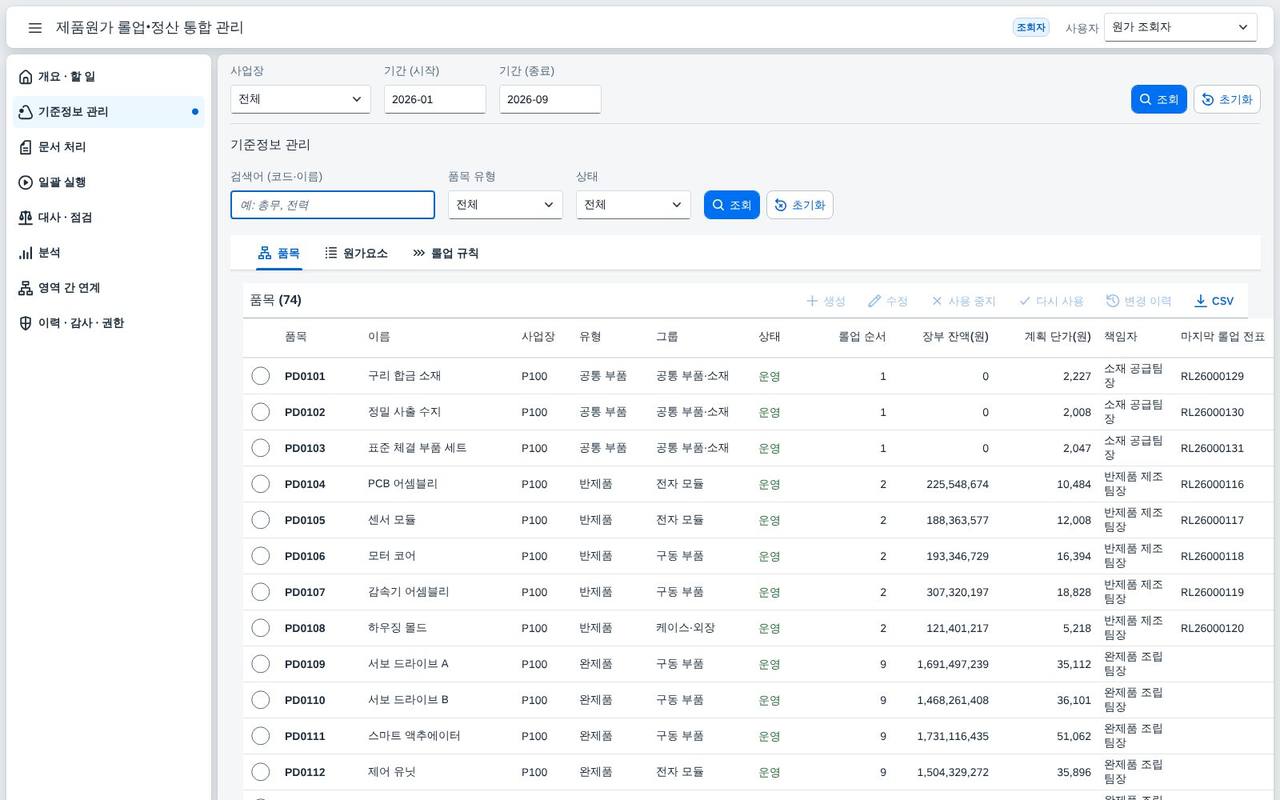This screenshot has width=1280, height=800.
Task: Click the 롤업 순서 column header
Action: [x=862, y=337]
